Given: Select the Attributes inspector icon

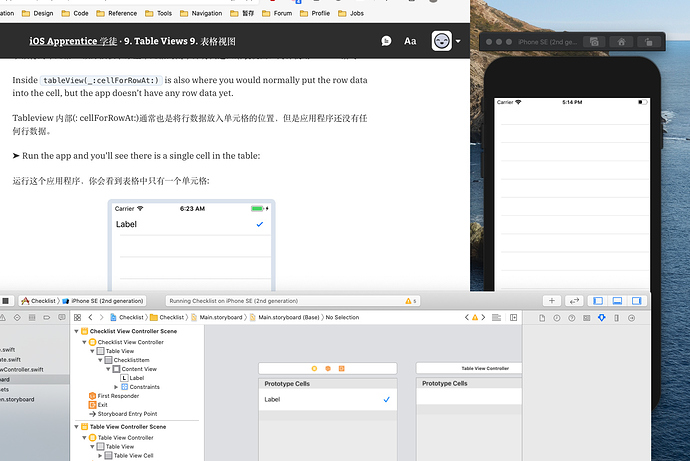Looking at the screenshot, I should point(602,317).
